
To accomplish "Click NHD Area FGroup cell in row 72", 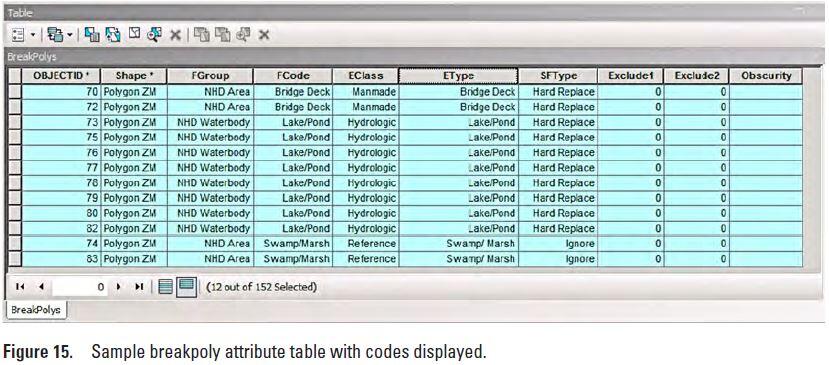I will click(210, 107).
